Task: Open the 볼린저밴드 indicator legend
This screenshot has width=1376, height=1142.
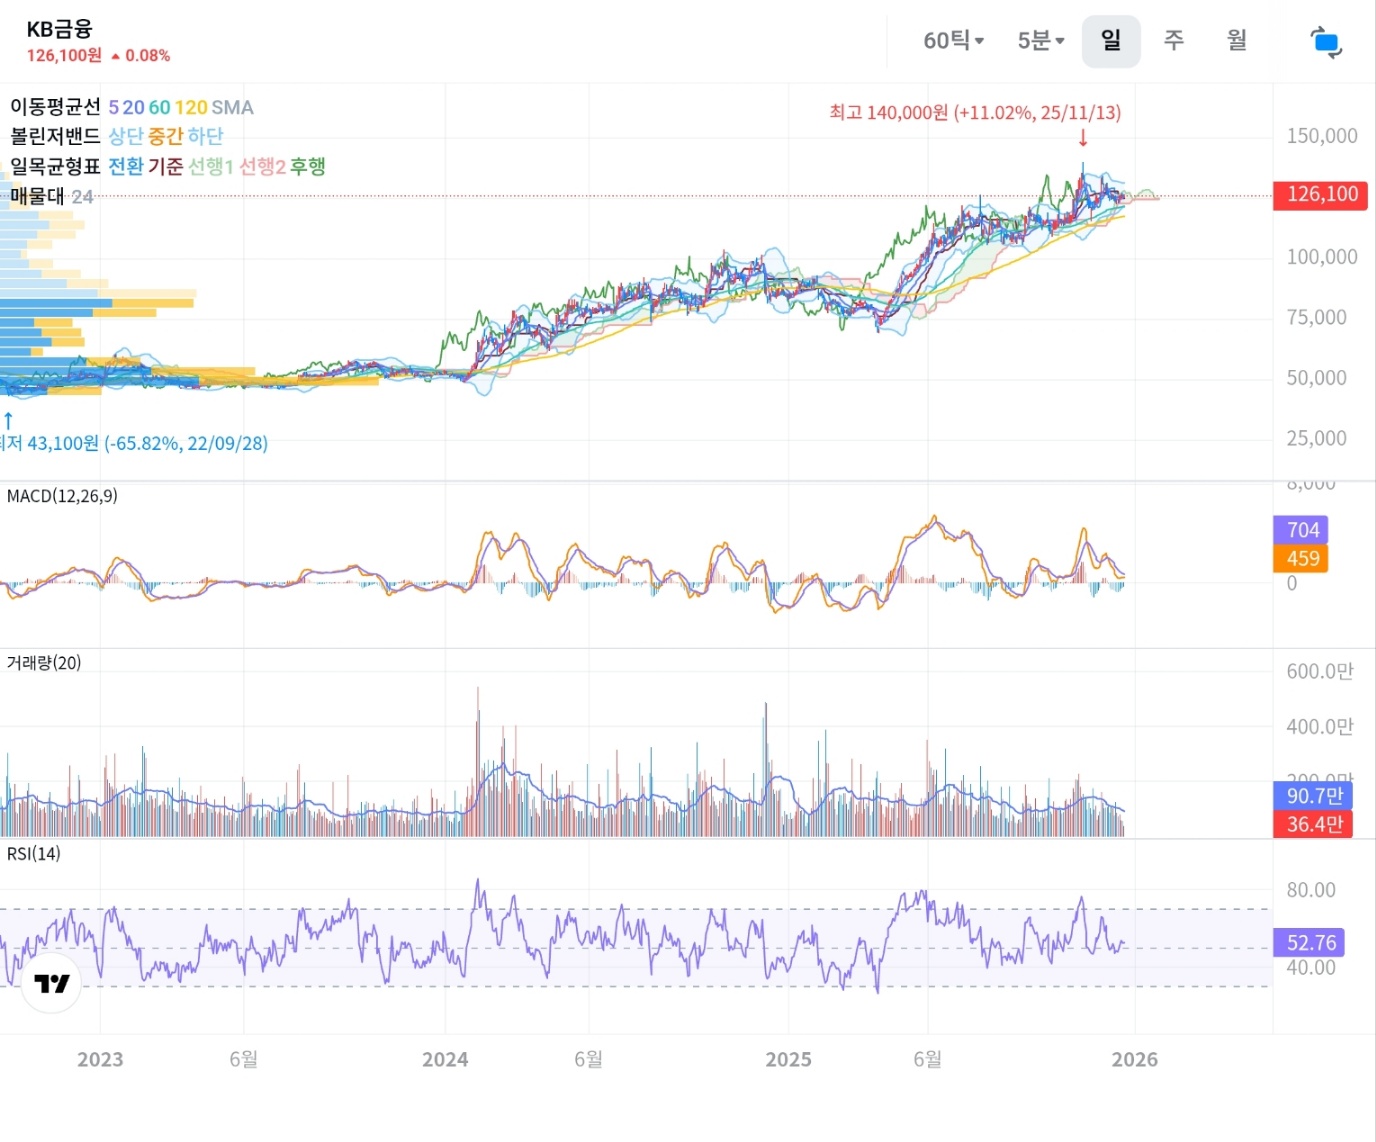Action: pyautogui.click(x=55, y=136)
